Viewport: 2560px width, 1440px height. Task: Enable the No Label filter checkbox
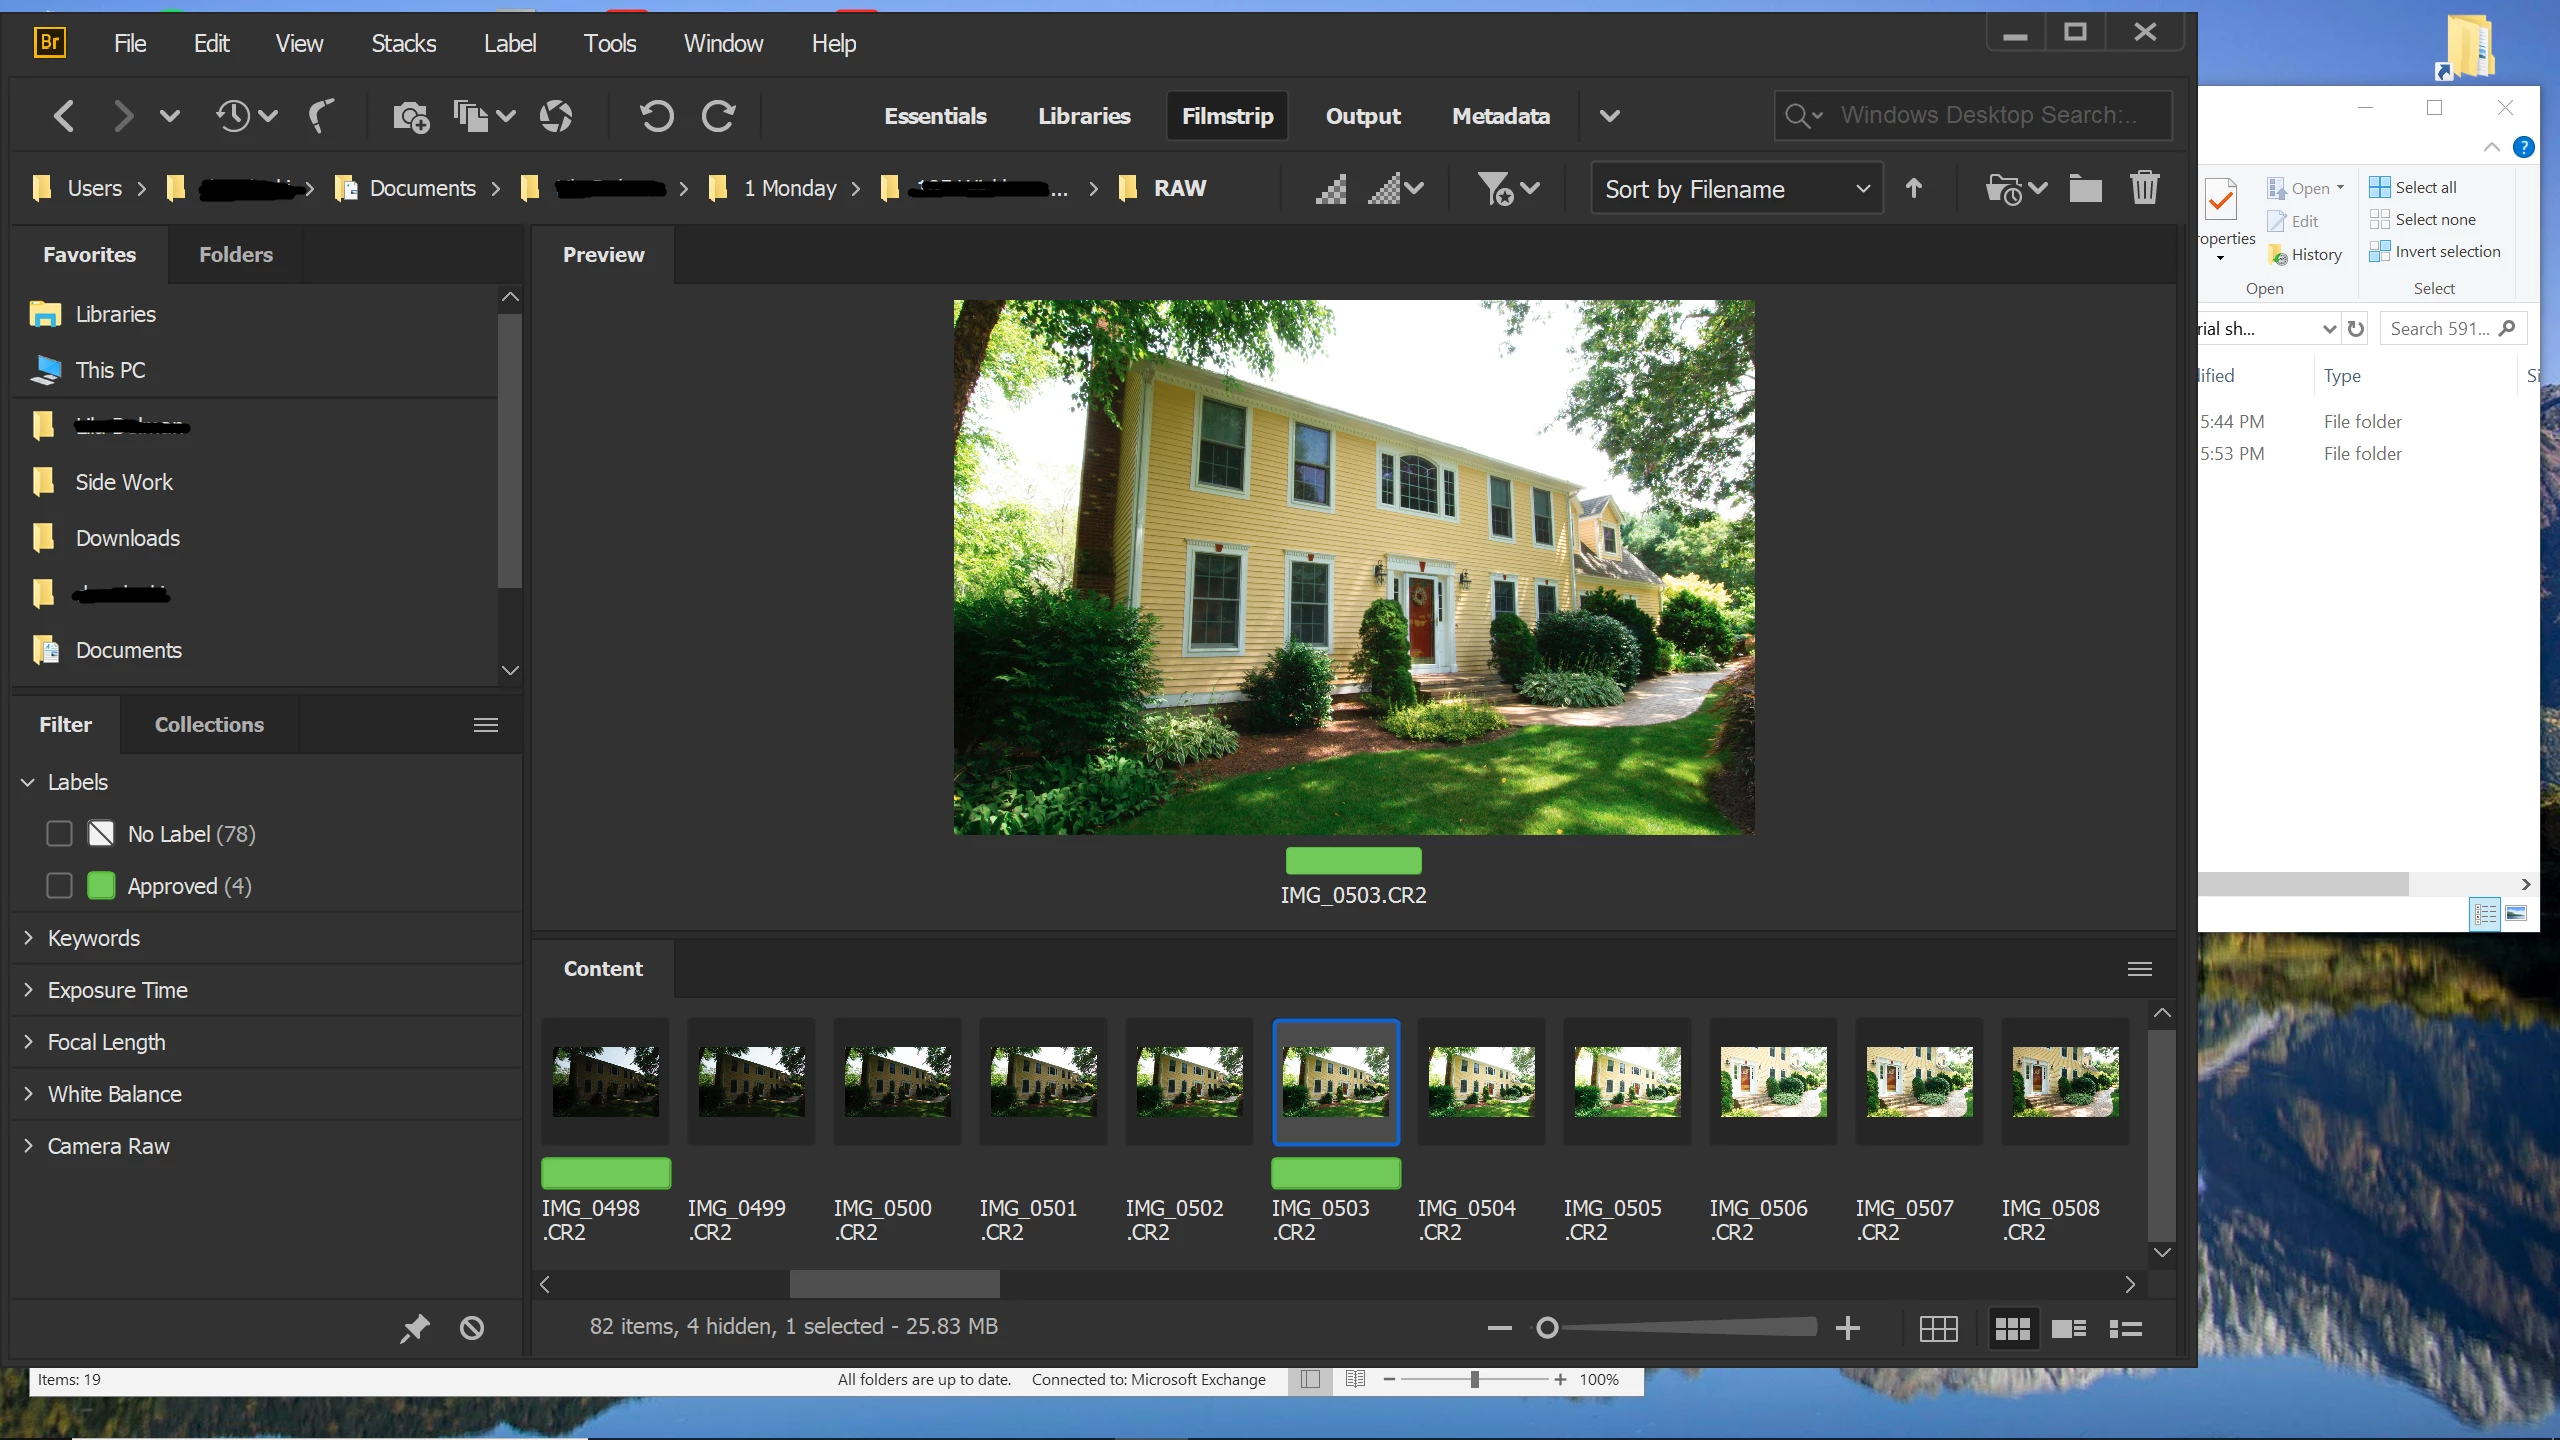click(59, 834)
